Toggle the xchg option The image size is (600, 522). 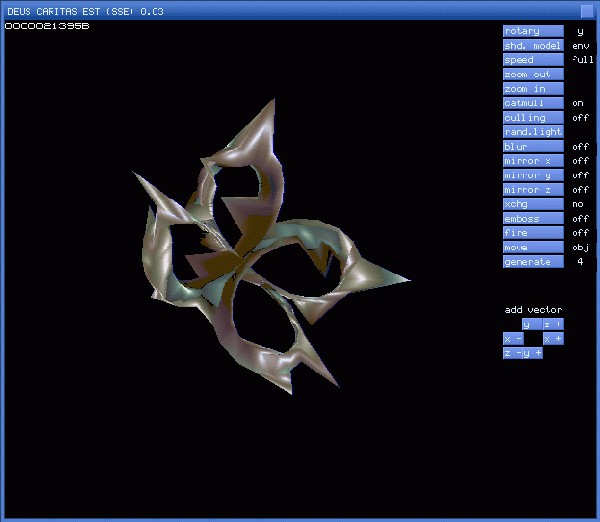point(533,204)
